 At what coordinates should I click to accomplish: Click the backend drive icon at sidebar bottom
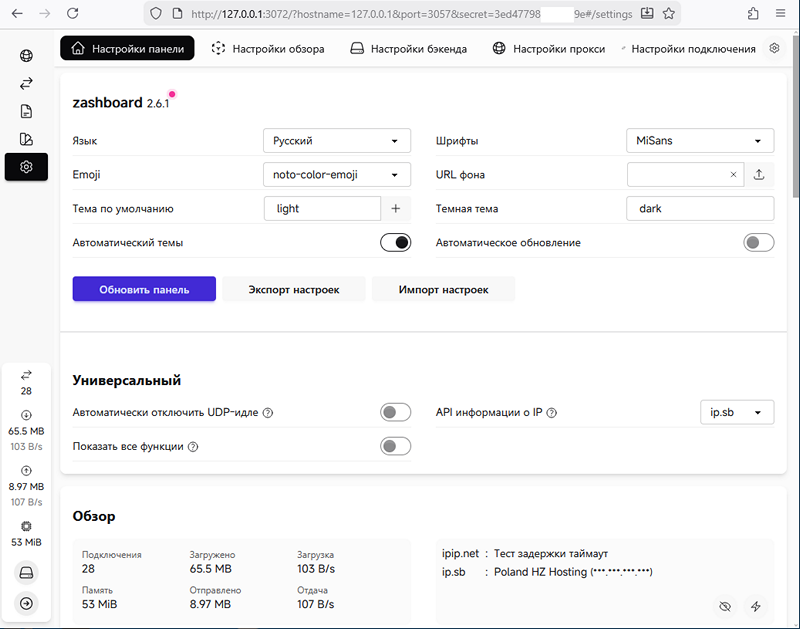[x=26, y=573]
